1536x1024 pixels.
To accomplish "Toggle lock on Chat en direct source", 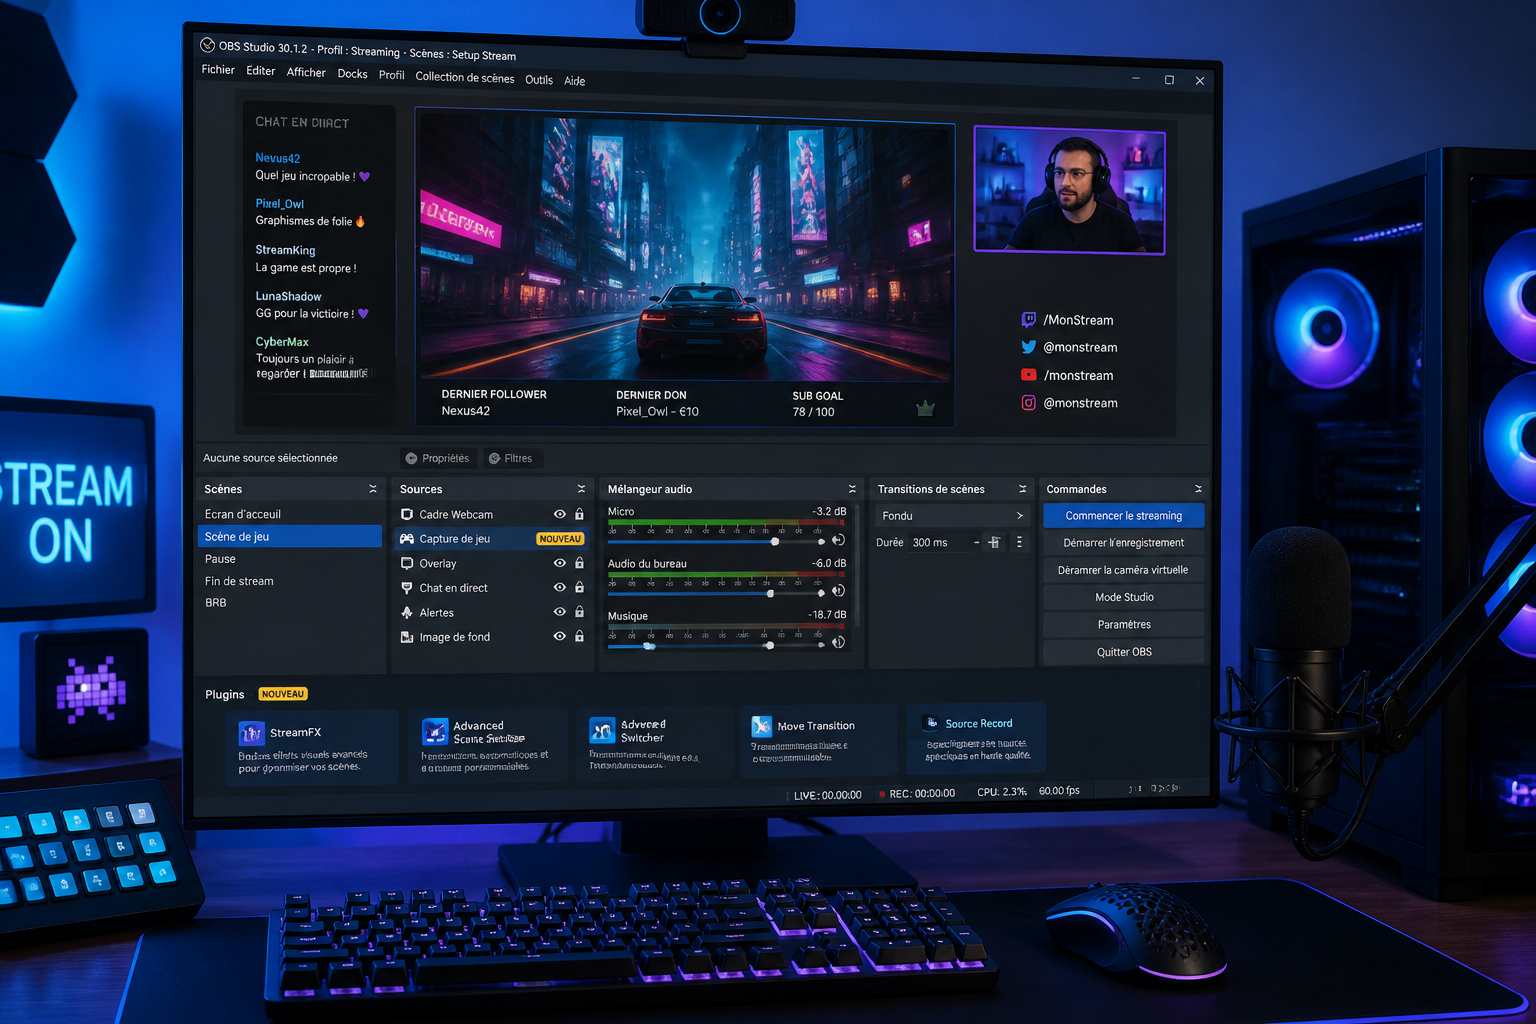I will [579, 587].
